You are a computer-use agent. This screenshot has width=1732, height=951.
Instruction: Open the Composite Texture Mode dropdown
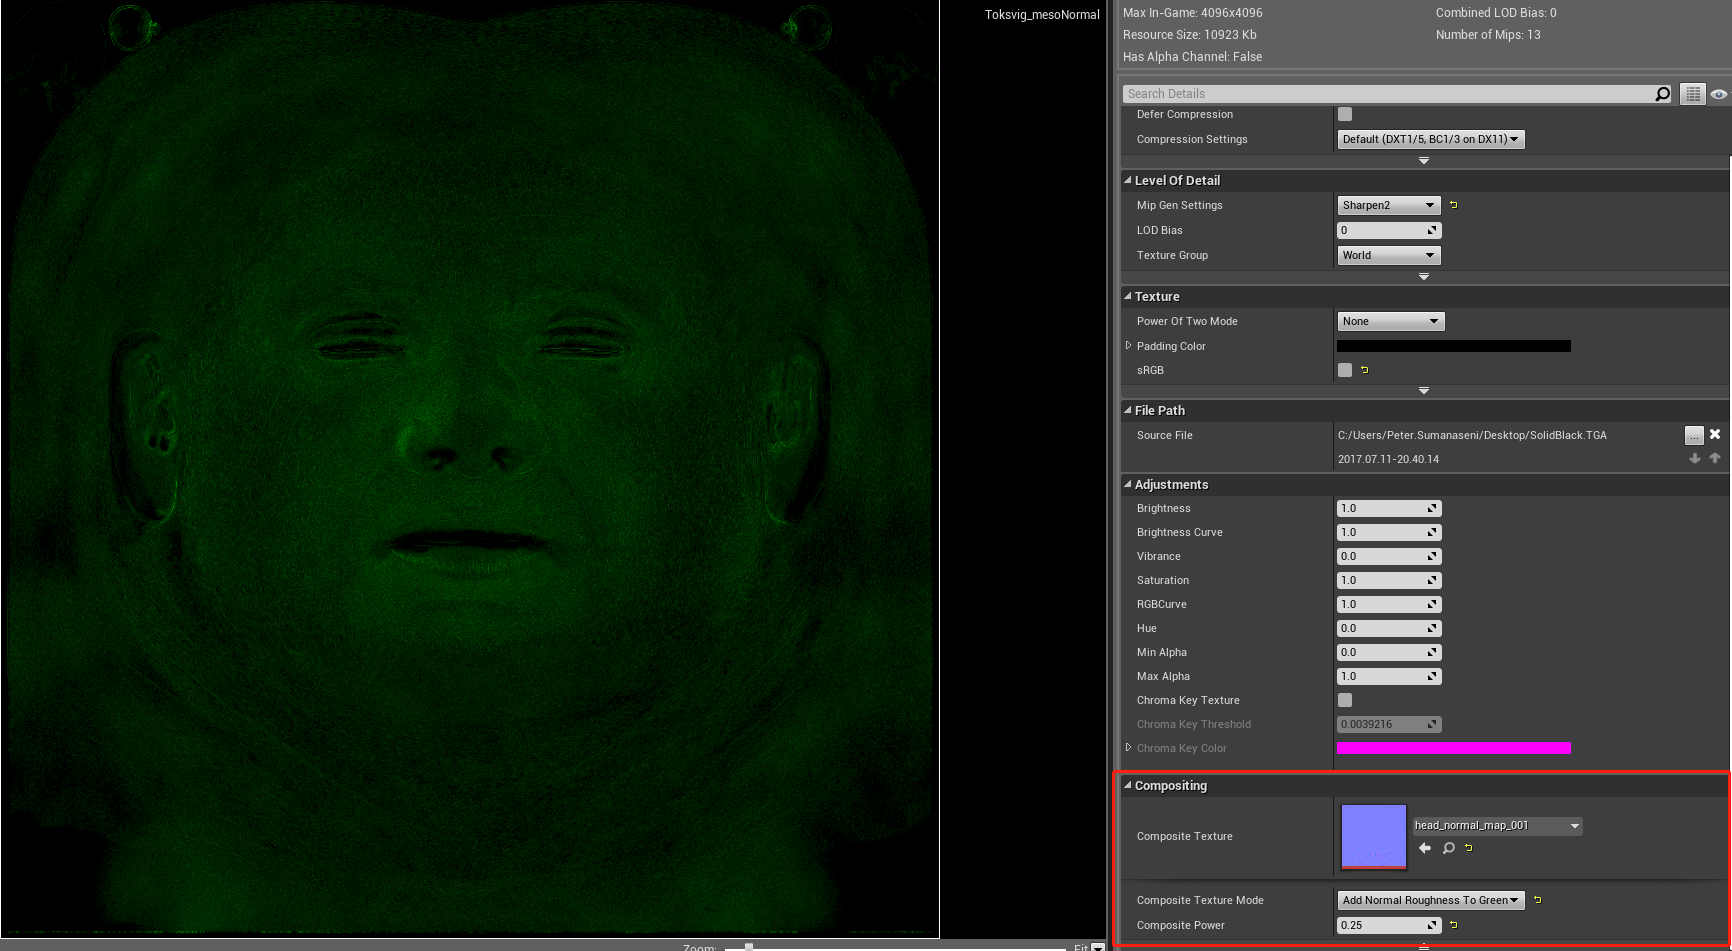coord(1430,900)
